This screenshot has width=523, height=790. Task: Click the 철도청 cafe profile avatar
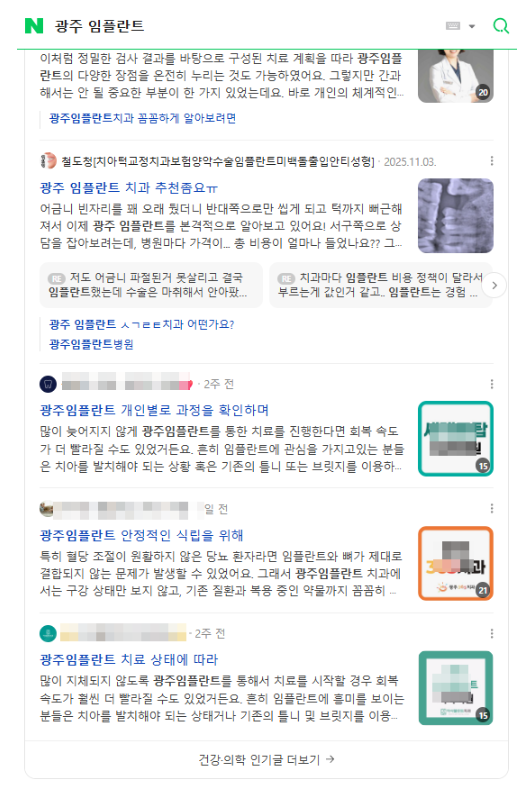[x=48, y=161]
